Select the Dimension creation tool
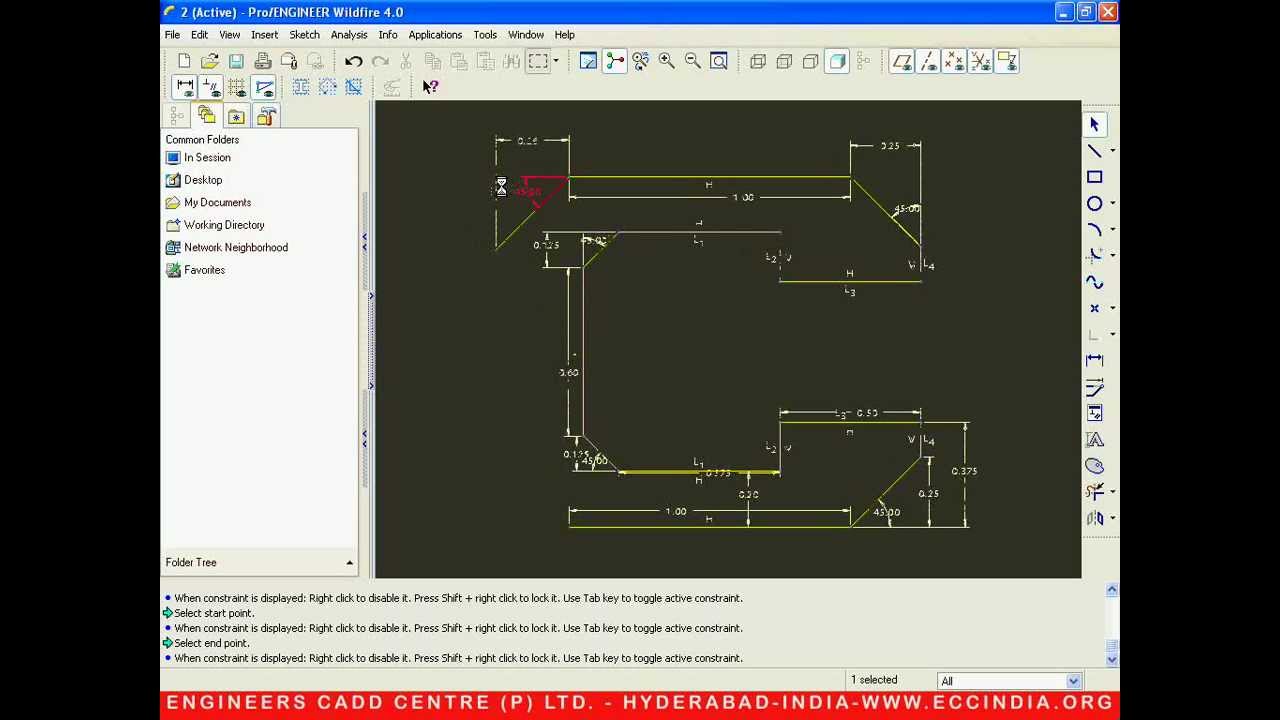The height and width of the screenshot is (720, 1280). tap(1095, 360)
